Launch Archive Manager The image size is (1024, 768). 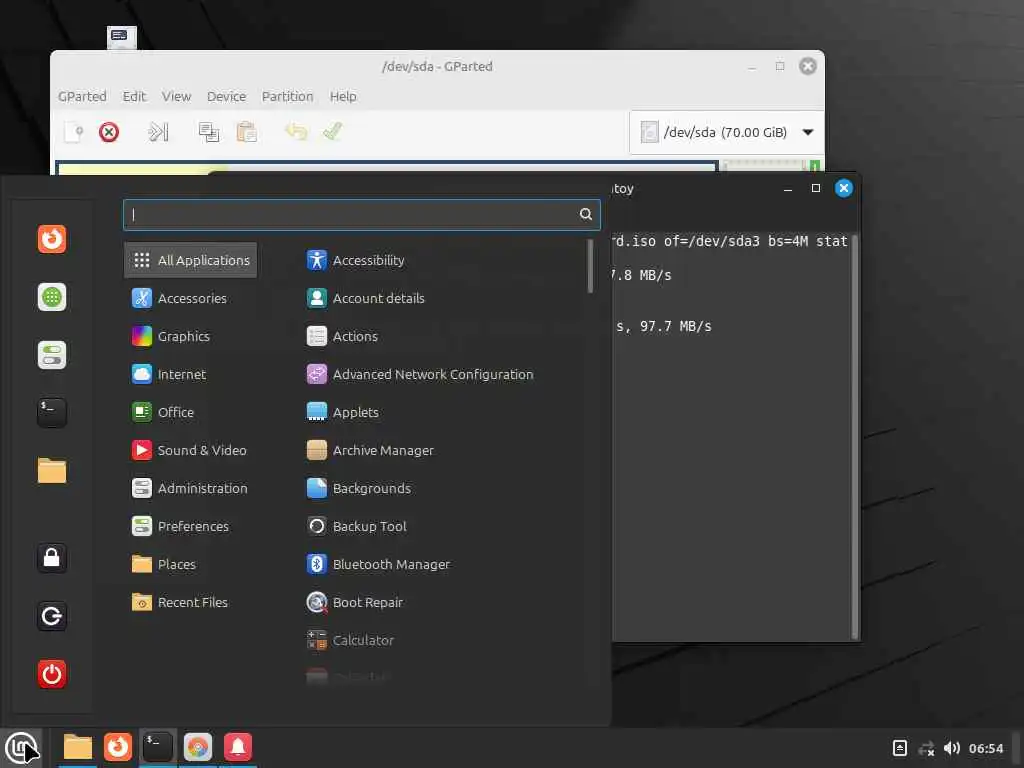point(370,451)
